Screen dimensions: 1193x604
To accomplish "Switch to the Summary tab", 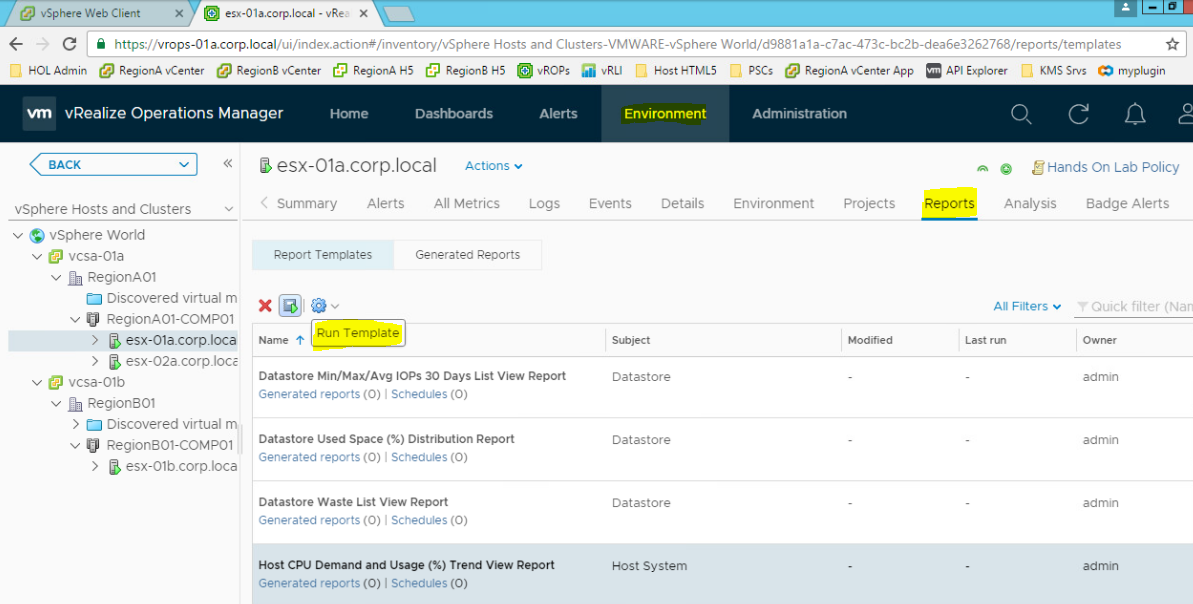I will tap(307, 203).
